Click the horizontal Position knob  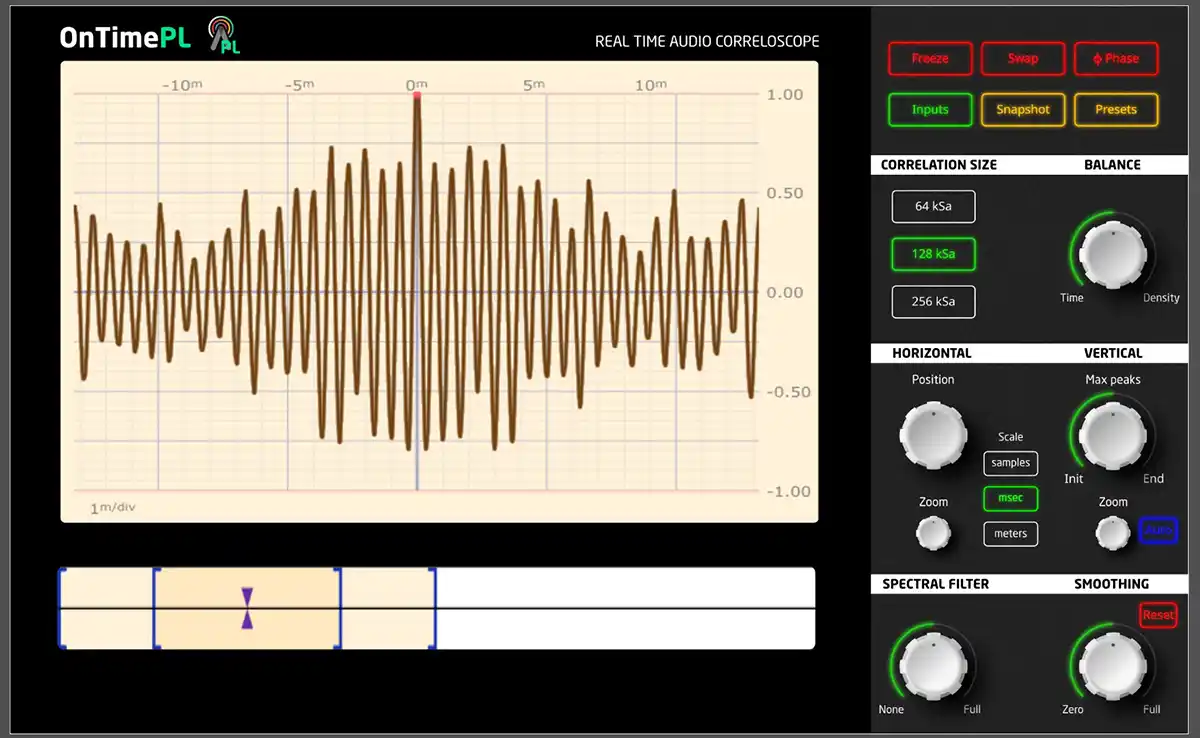[x=933, y=435]
